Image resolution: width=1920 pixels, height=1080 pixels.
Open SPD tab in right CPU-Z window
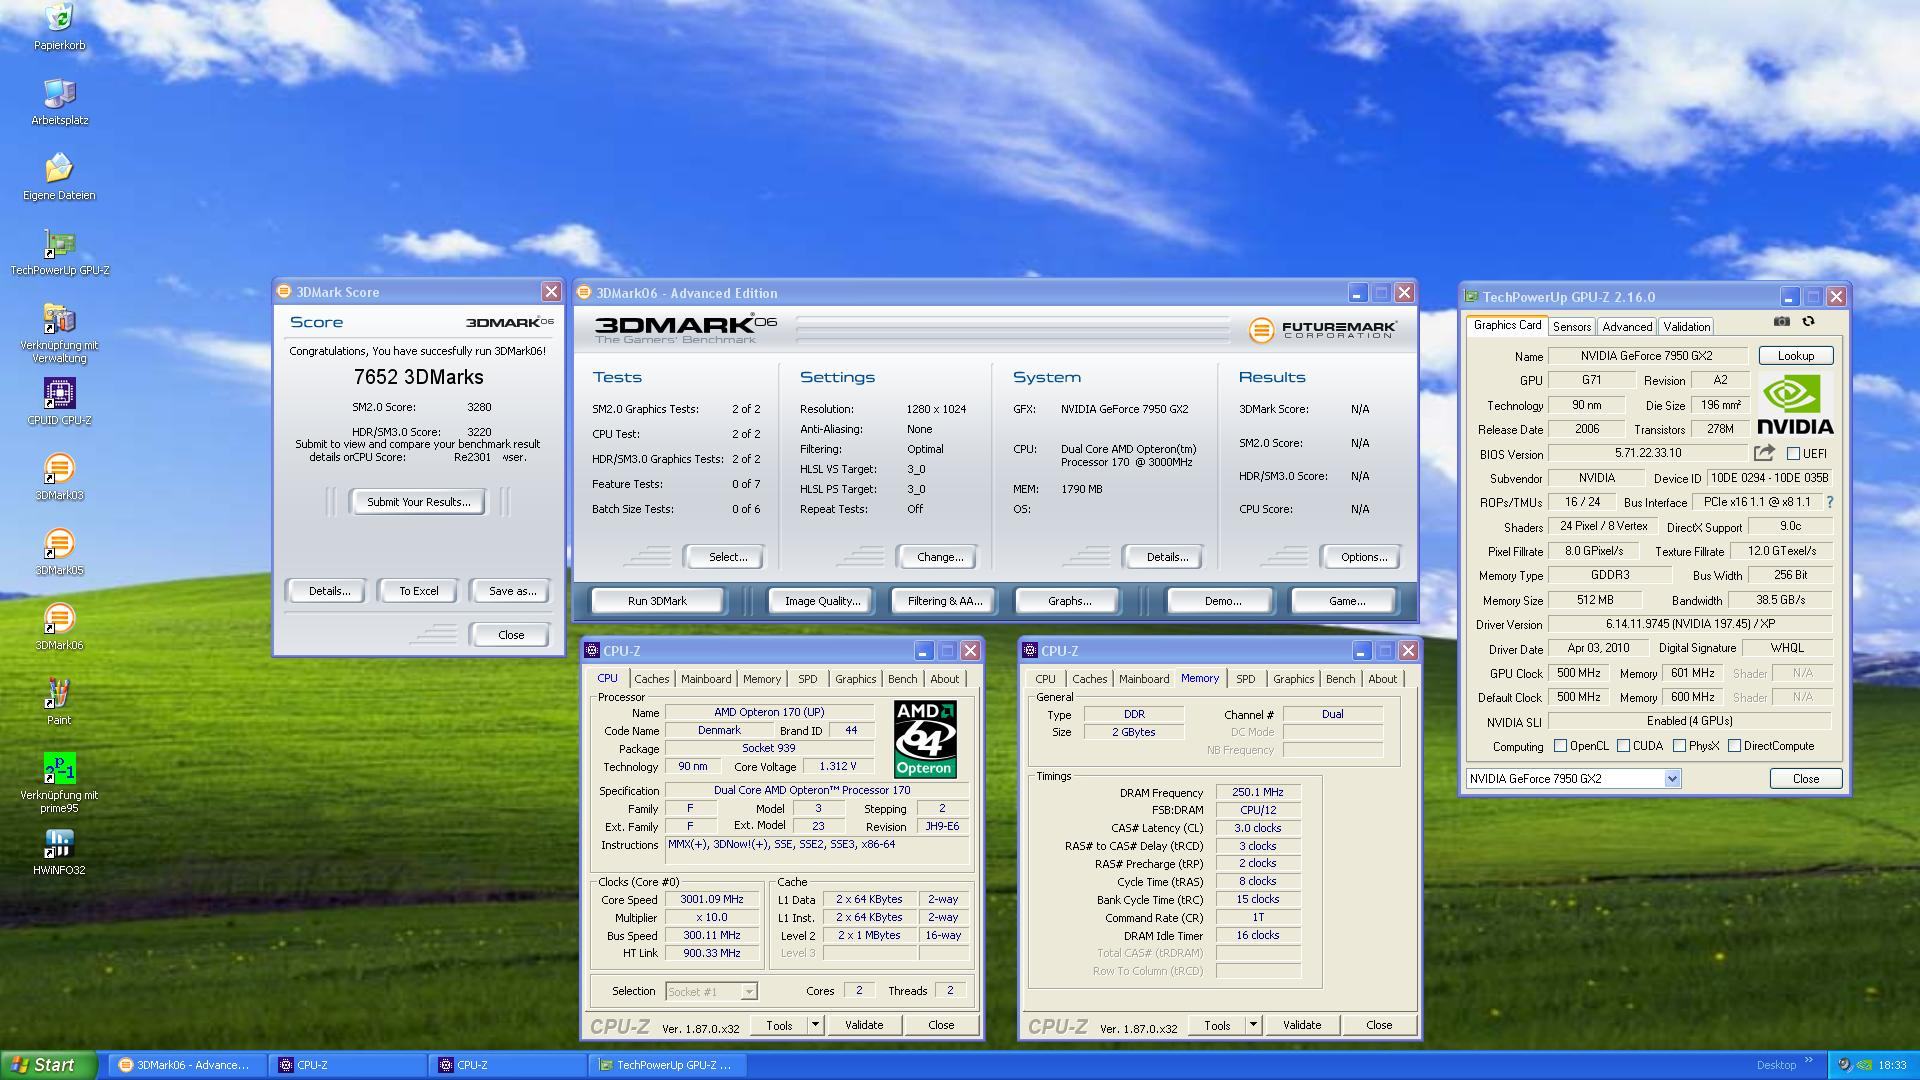point(1245,679)
